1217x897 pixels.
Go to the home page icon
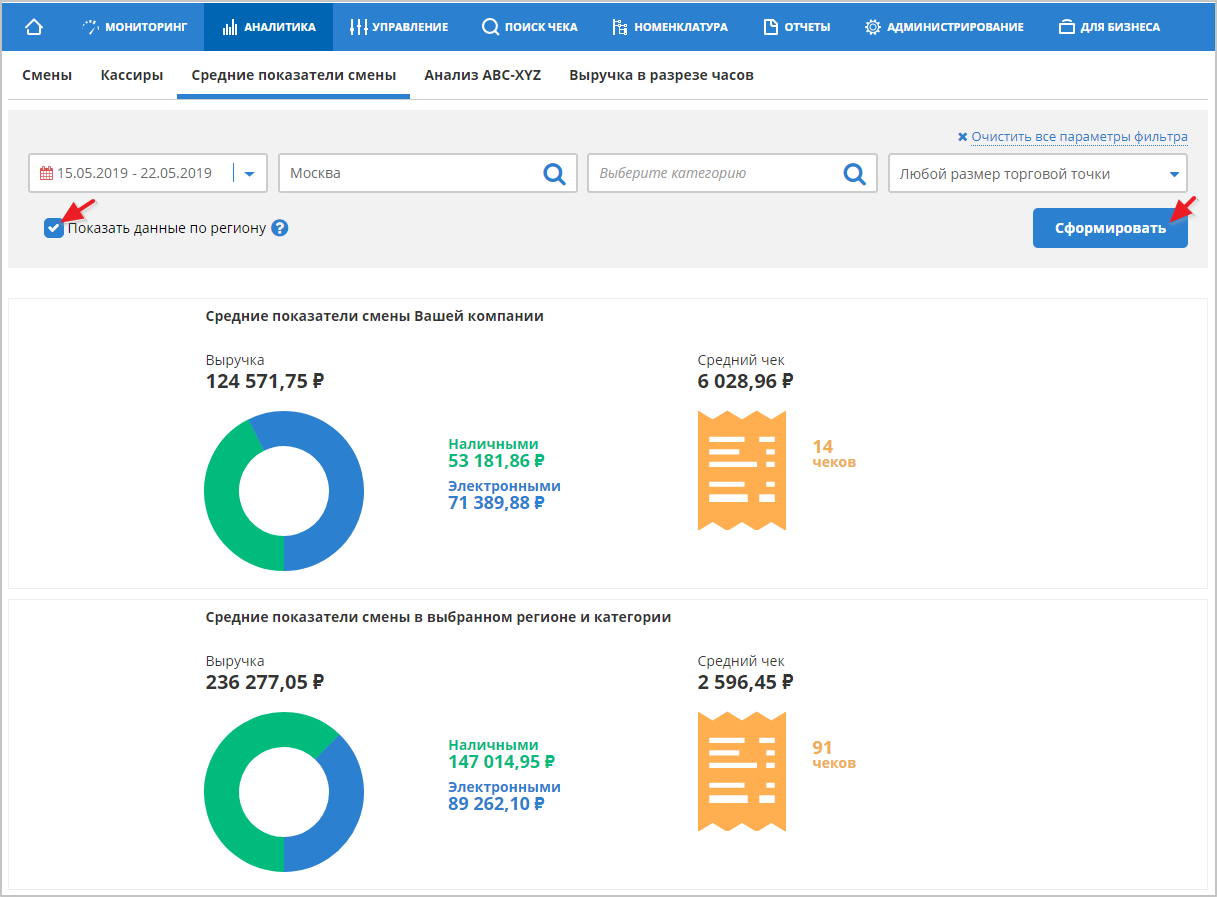pos(34,27)
